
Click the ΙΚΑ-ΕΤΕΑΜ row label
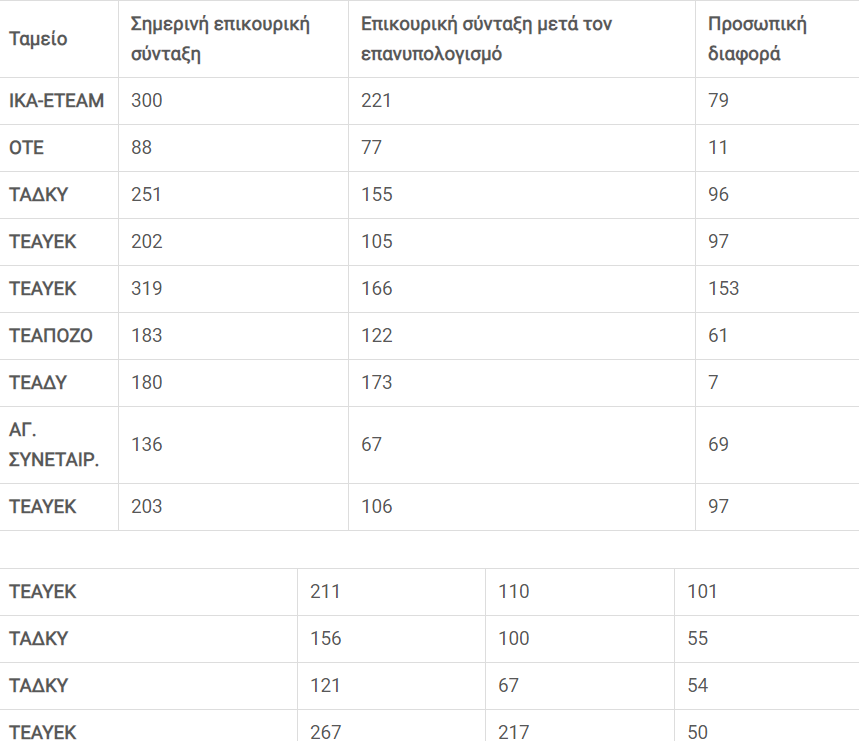coord(57,101)
